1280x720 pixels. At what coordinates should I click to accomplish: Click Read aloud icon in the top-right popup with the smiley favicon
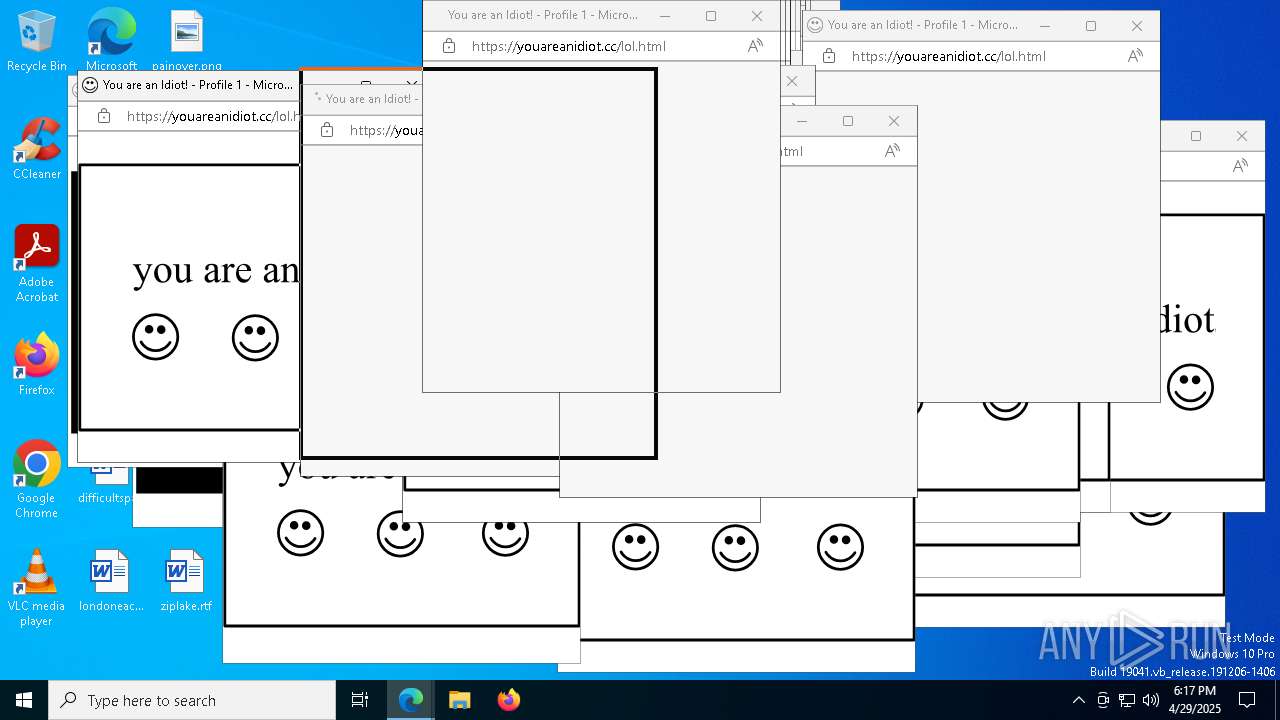pos(1135,56)
